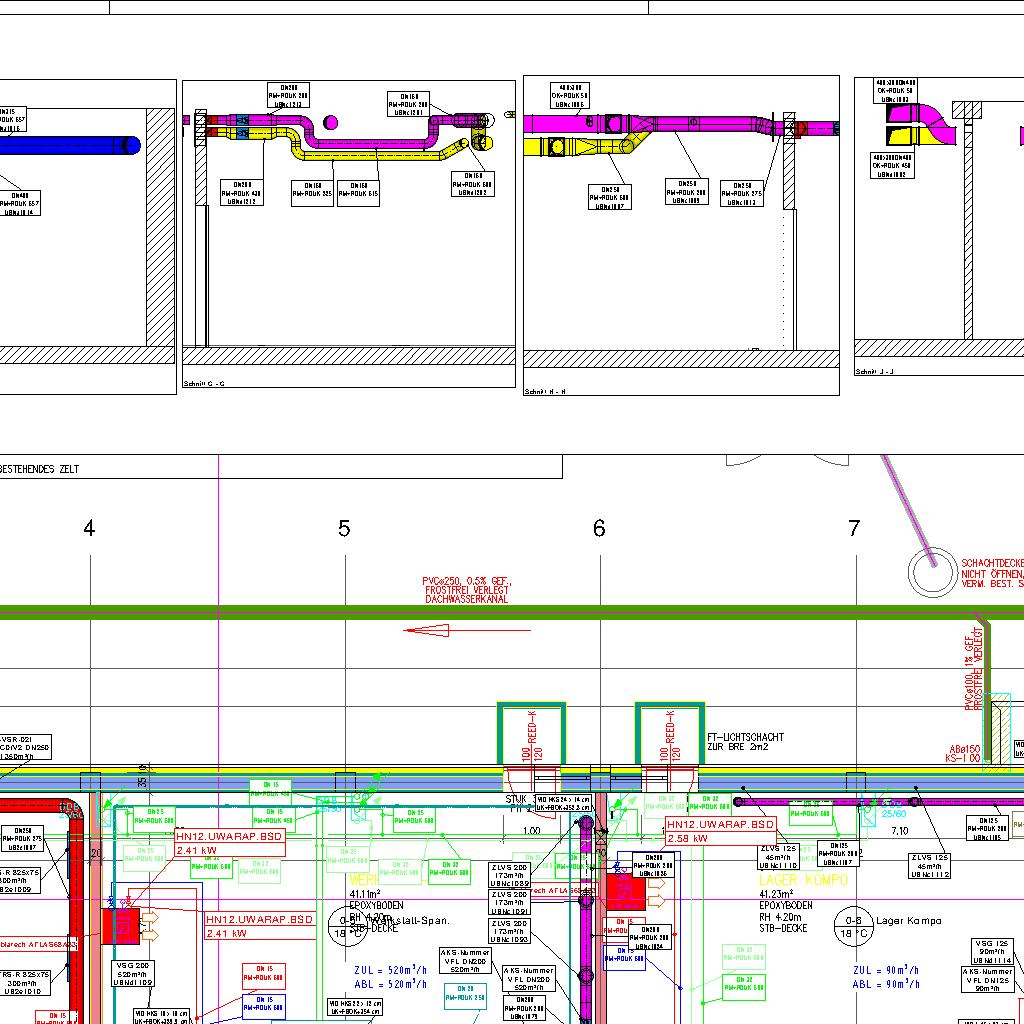The image size is (1024, 1024).
Task: Select the red flow direction arrow
Action: point(427,630)
